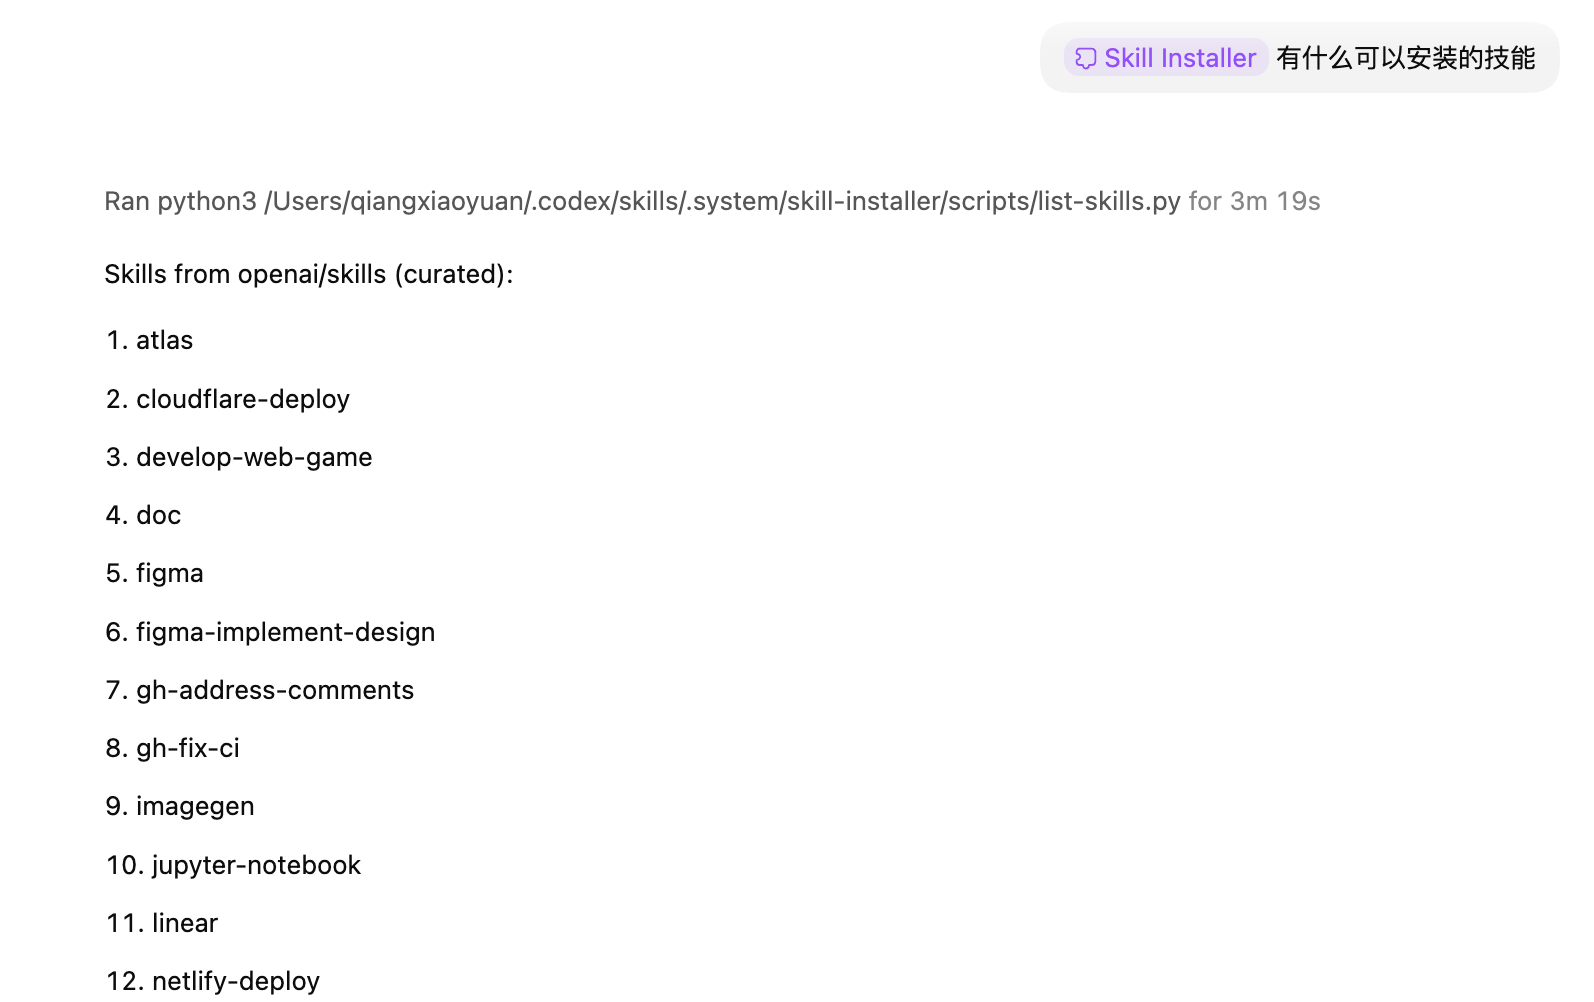Select the 'linear' skill entry
The height and width of the screenshot is (1002, 1594).
point(185,923)
